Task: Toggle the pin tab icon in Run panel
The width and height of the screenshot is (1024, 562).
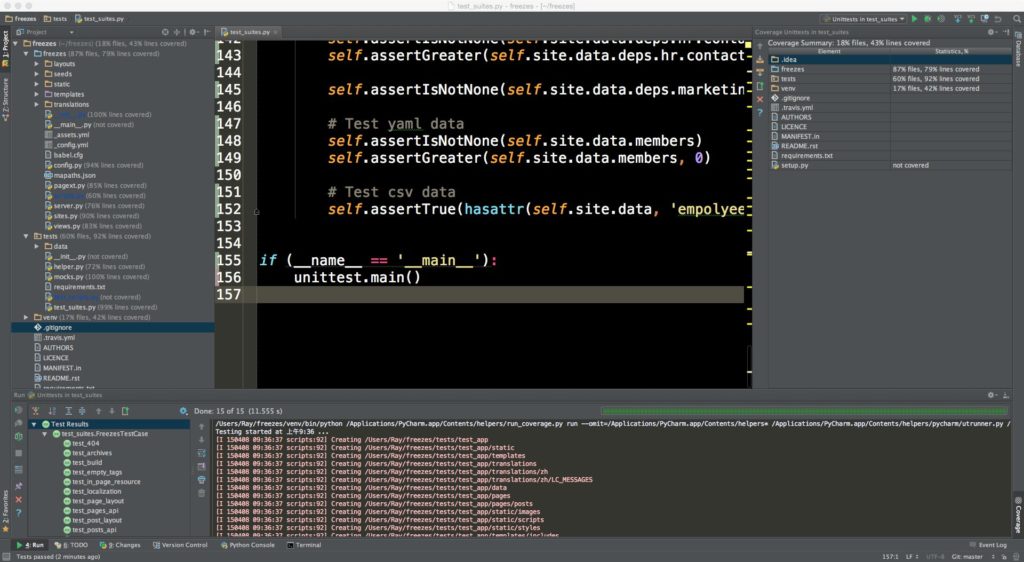Action: tap(18, 486)
